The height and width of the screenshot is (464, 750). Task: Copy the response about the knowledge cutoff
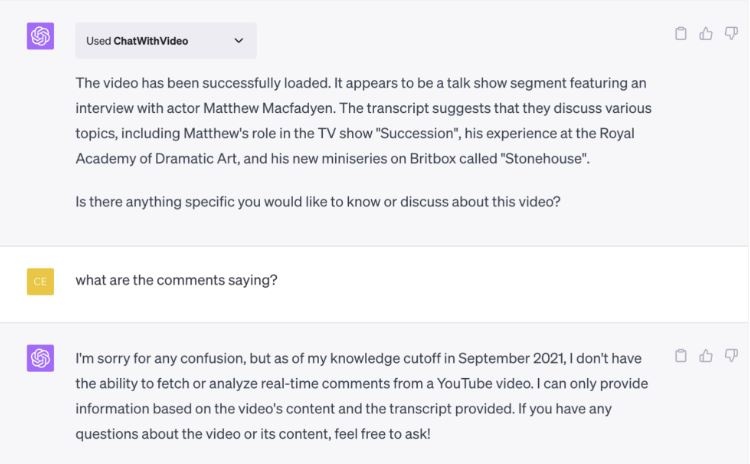[x=681, y=355]
